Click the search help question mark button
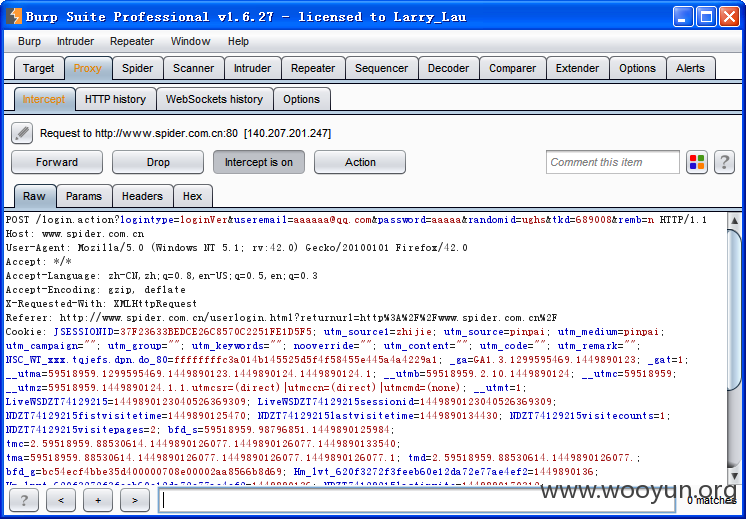Screen dimensions: 746x519 [x=24, y=500]
